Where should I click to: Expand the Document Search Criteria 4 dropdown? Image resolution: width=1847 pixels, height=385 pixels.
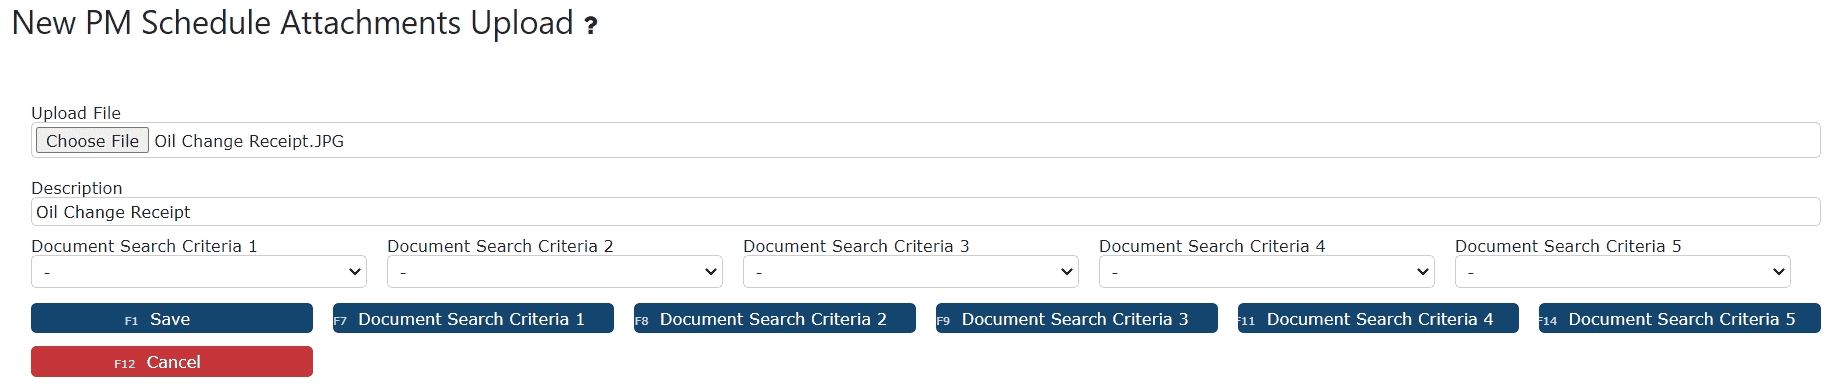point(1267,271)
